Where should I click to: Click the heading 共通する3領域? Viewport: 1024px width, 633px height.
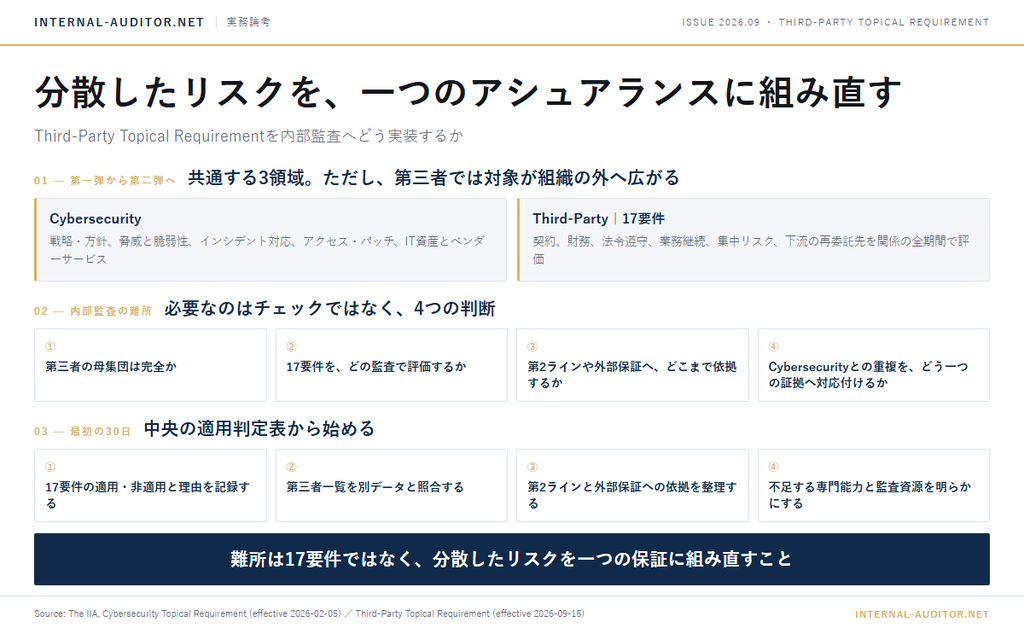click(x=434, y=178)
